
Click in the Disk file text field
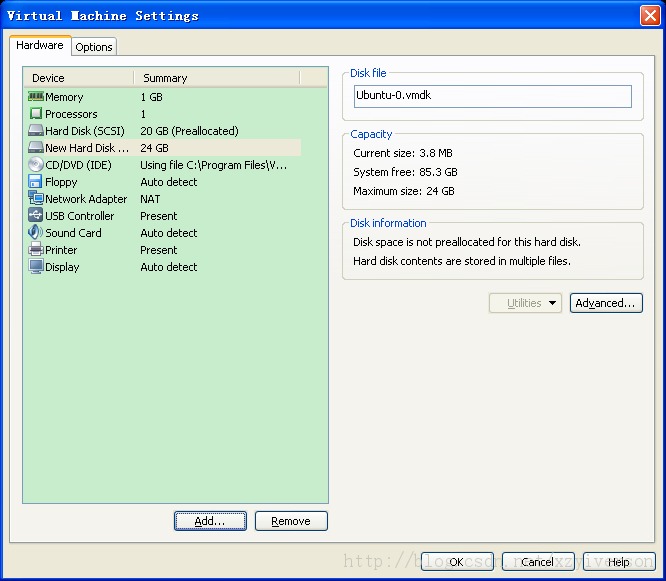coord(492,96)
